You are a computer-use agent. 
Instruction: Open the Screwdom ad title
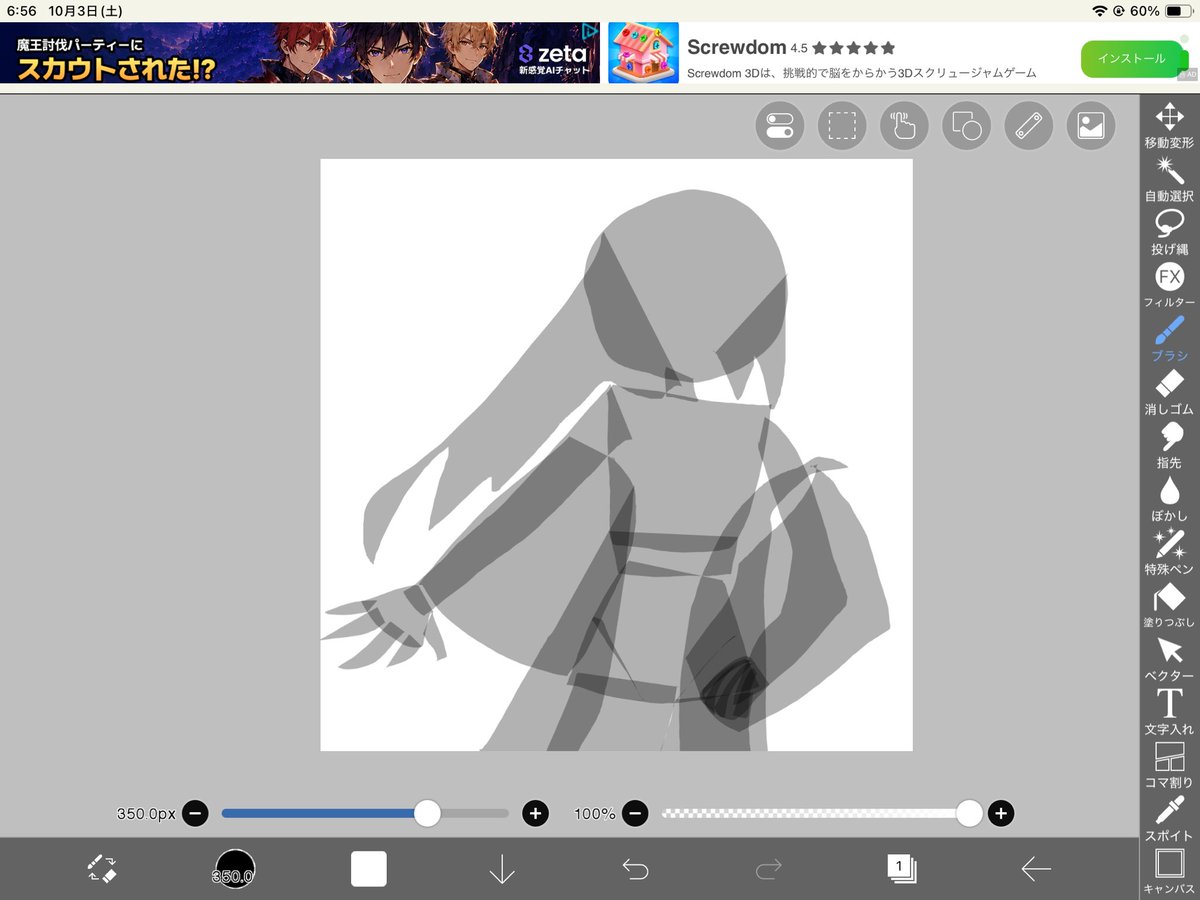pos(737,47)
